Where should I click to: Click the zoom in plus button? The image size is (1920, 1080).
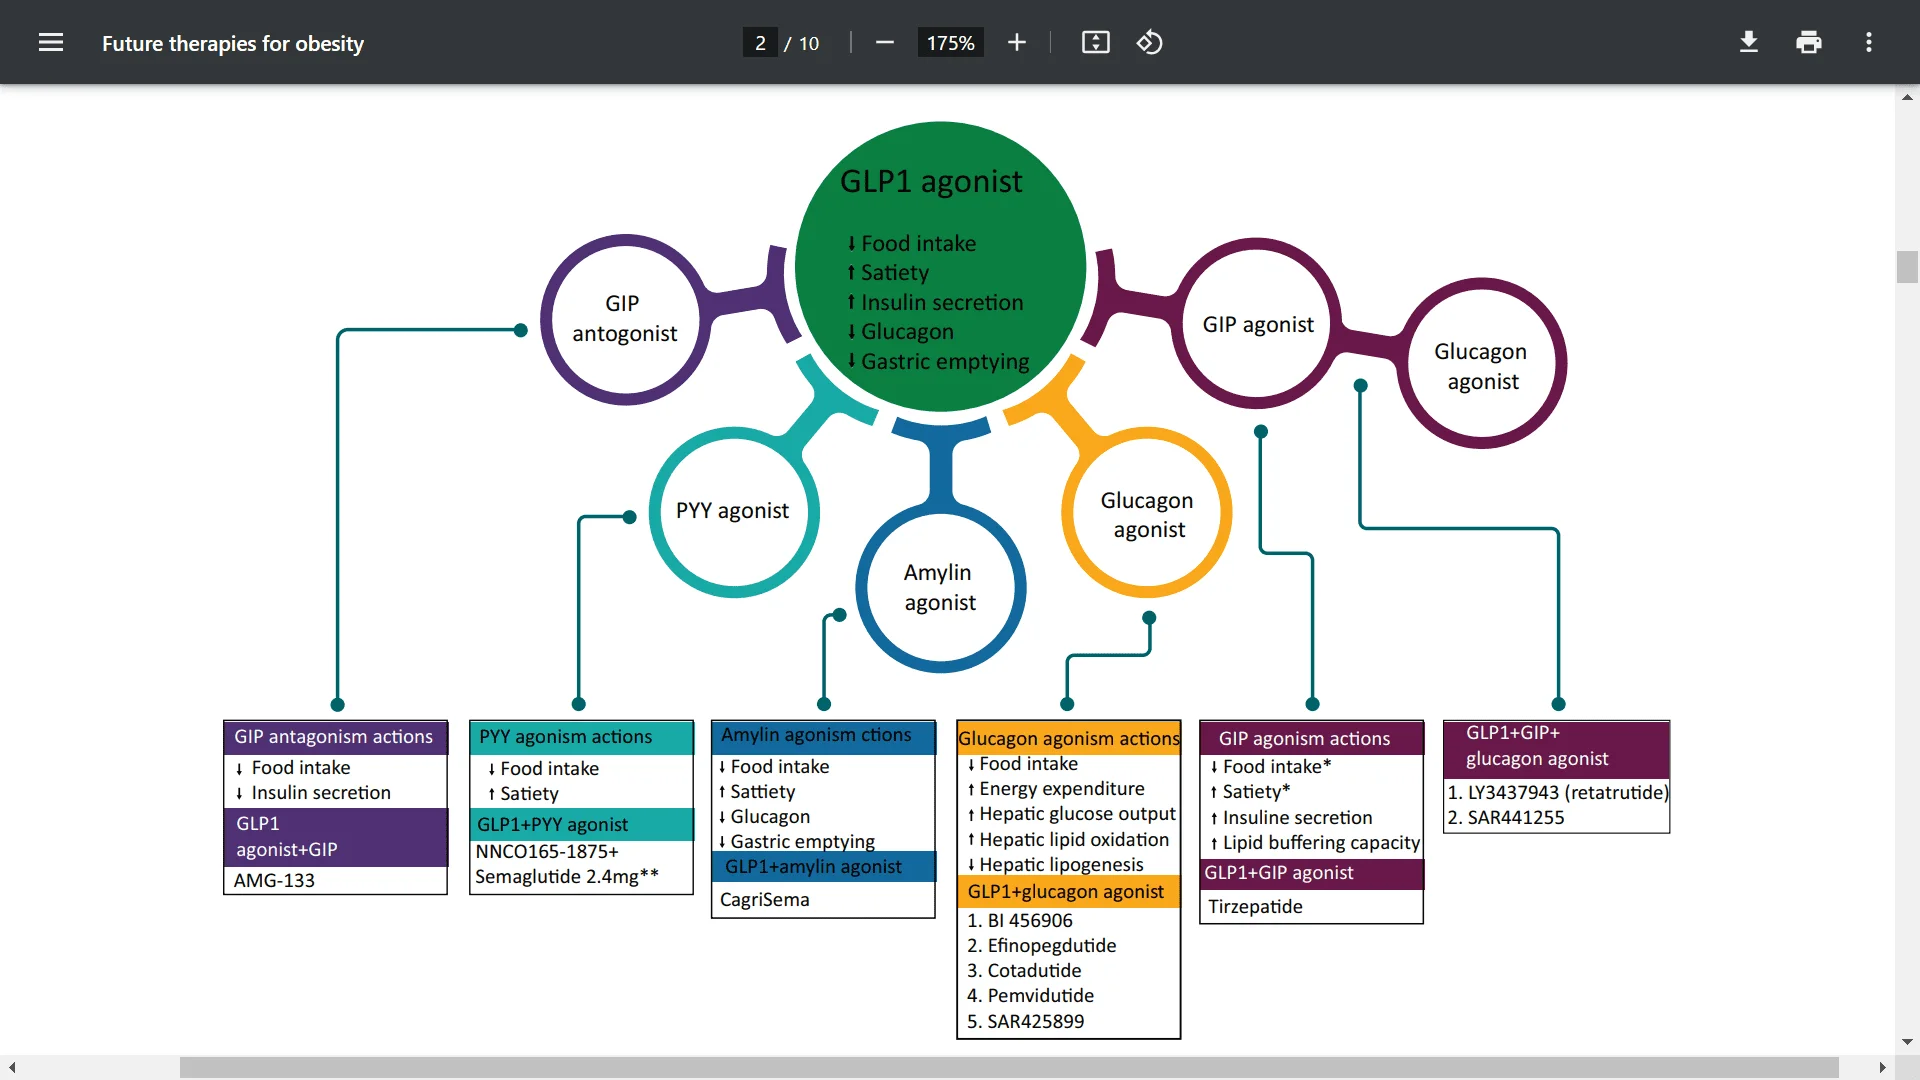tap(1016, 42)
